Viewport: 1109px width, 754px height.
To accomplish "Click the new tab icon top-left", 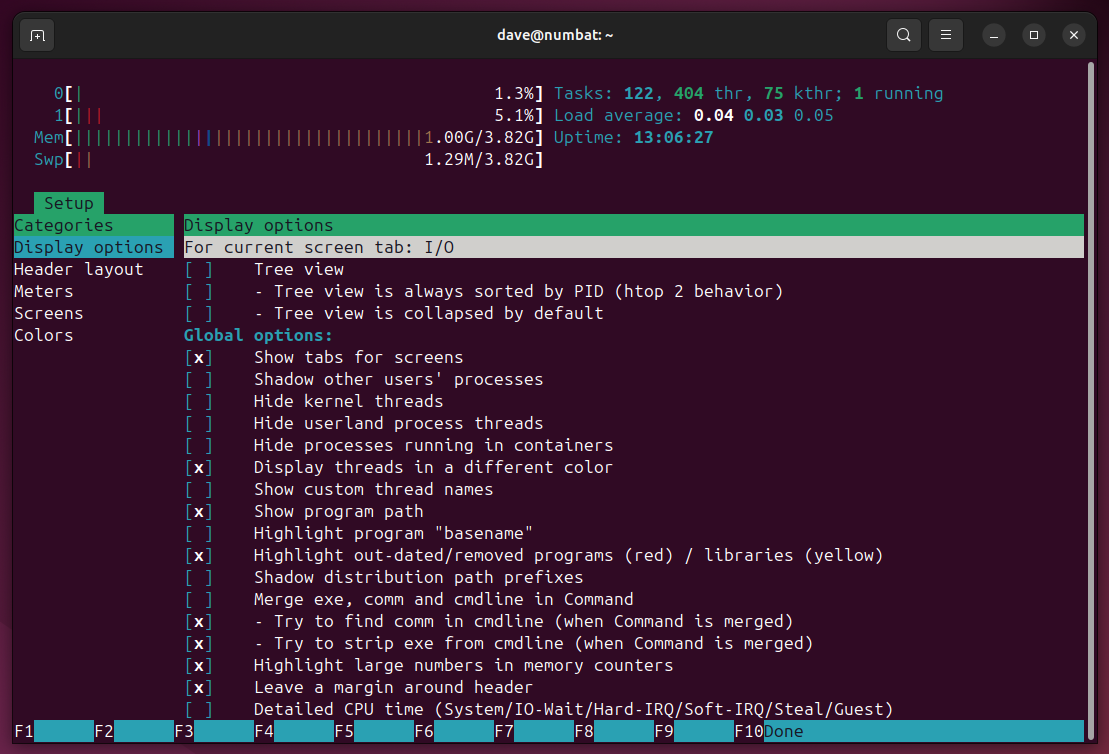I will [36, 34].
